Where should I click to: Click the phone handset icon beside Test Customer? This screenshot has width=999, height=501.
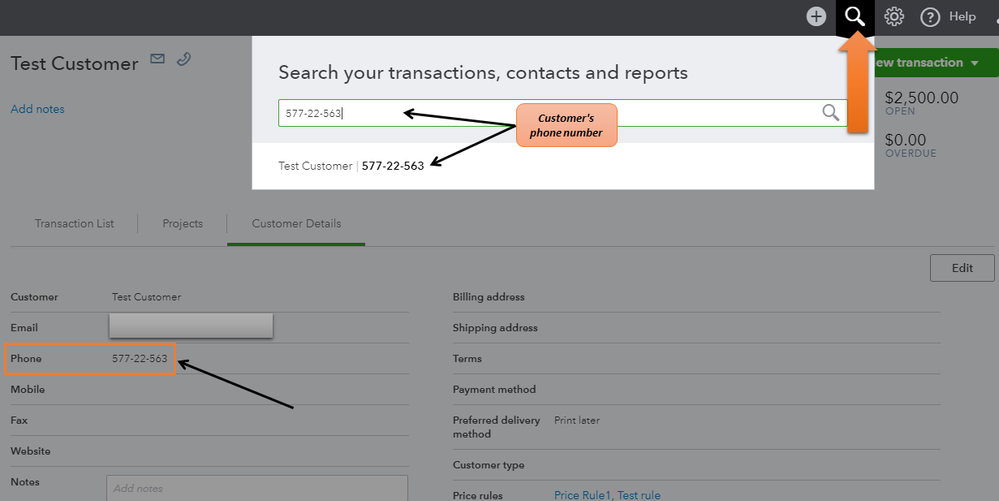pyautogui.click(x=184, y=60)
